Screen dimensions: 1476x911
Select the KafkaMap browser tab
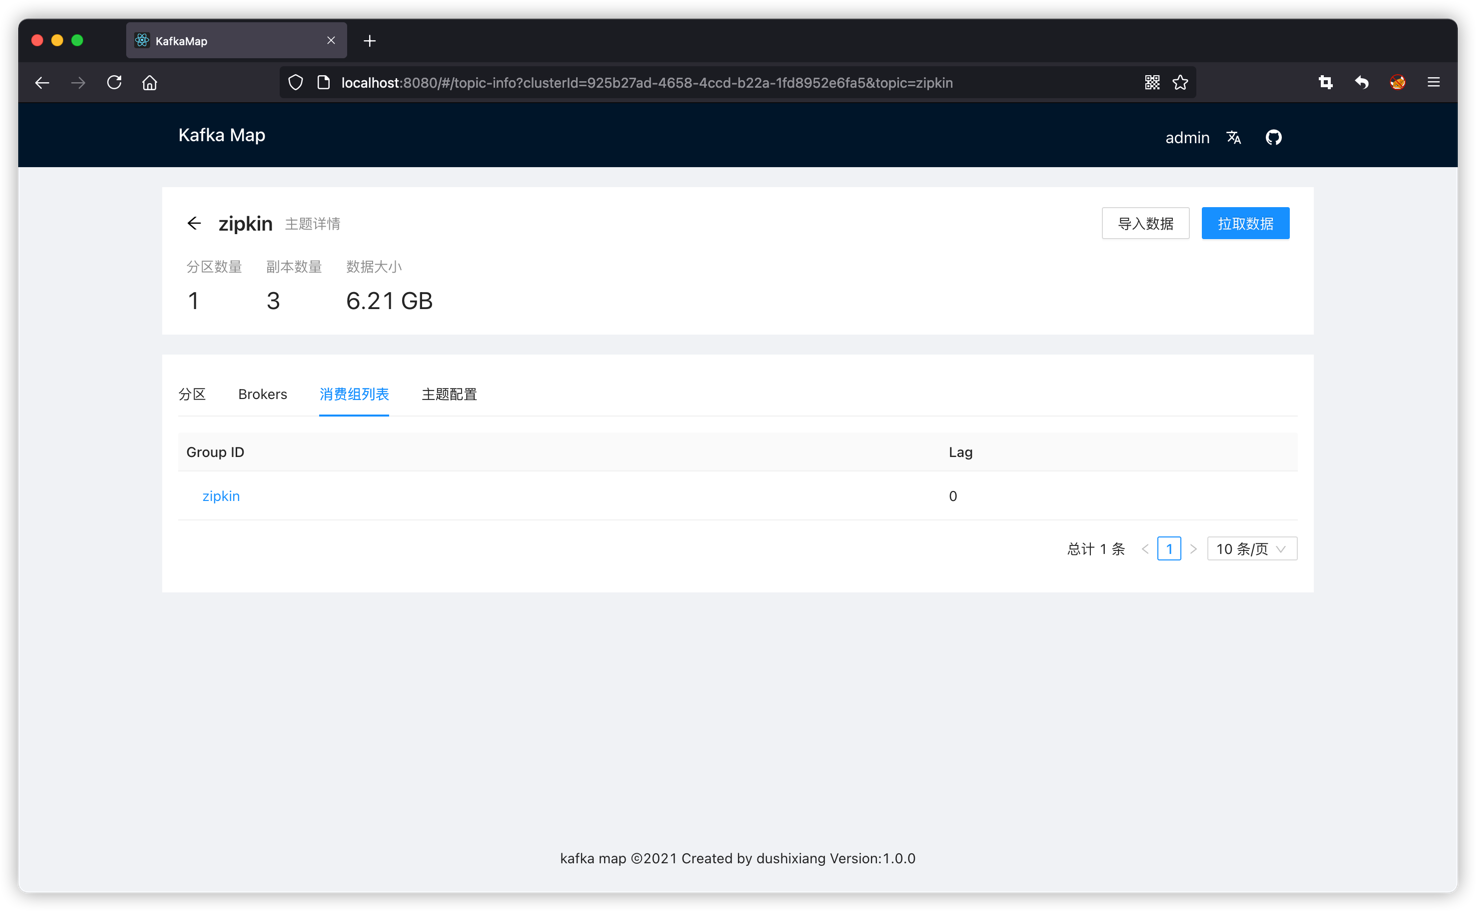[x=236, y=41]
